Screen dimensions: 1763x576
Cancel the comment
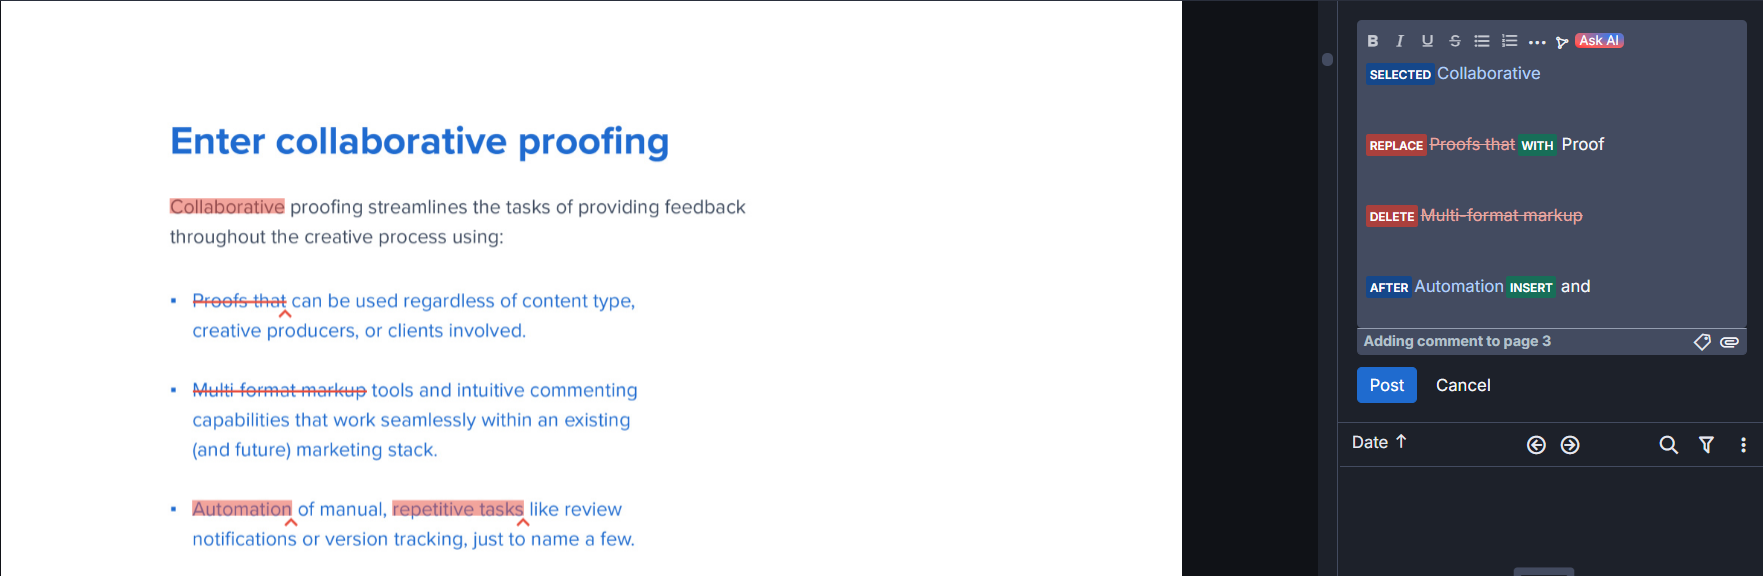coord(1463,385)
